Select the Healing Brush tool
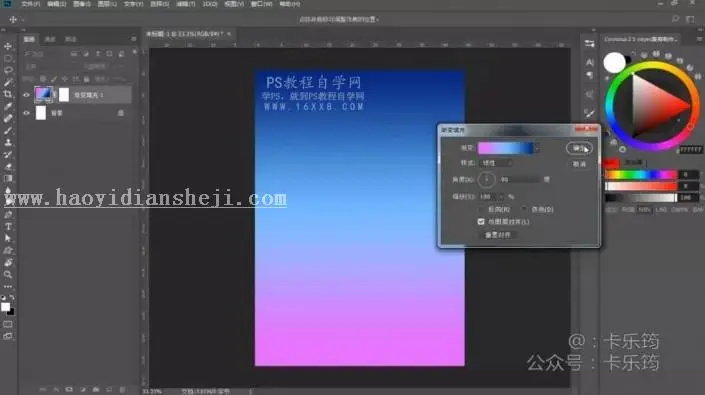This screenshot has width=705, height=395. tap(8, 118)
